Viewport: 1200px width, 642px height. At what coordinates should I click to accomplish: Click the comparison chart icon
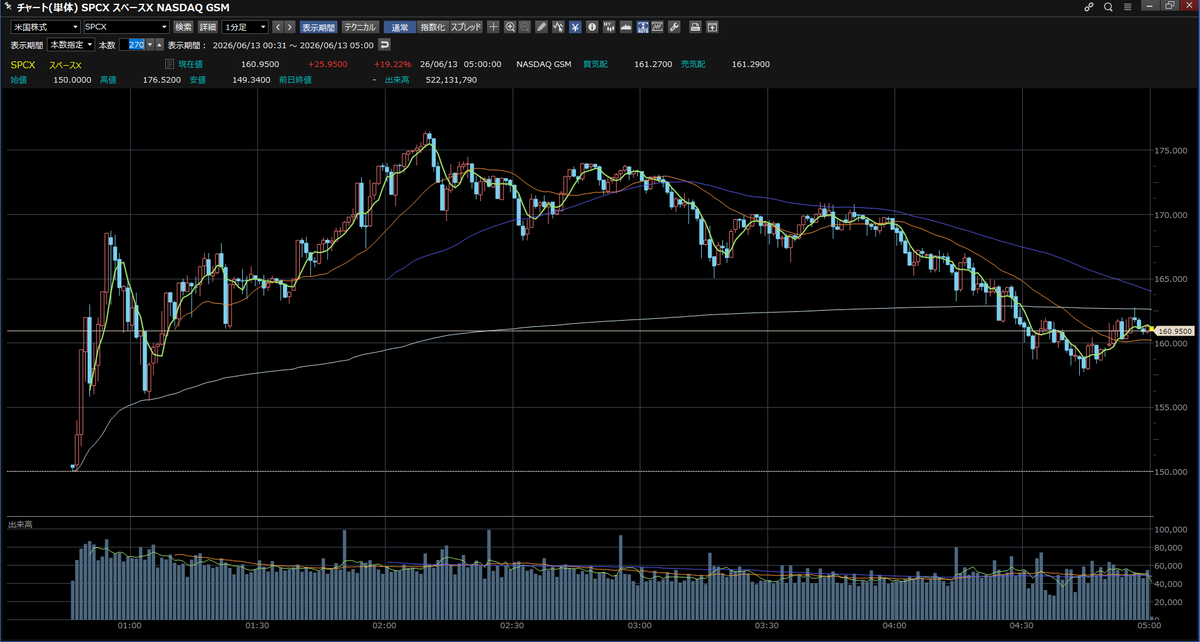tap(657, 27)
